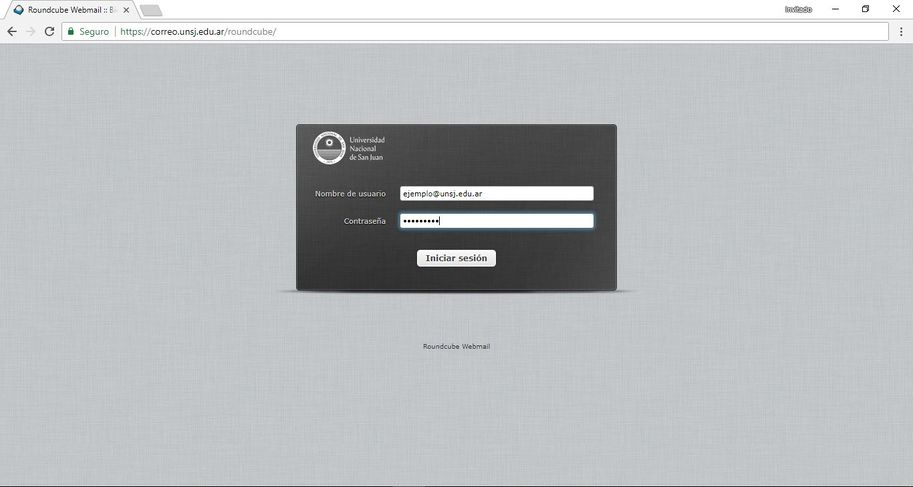Click inside the Contraseña password field

(496, 221)
